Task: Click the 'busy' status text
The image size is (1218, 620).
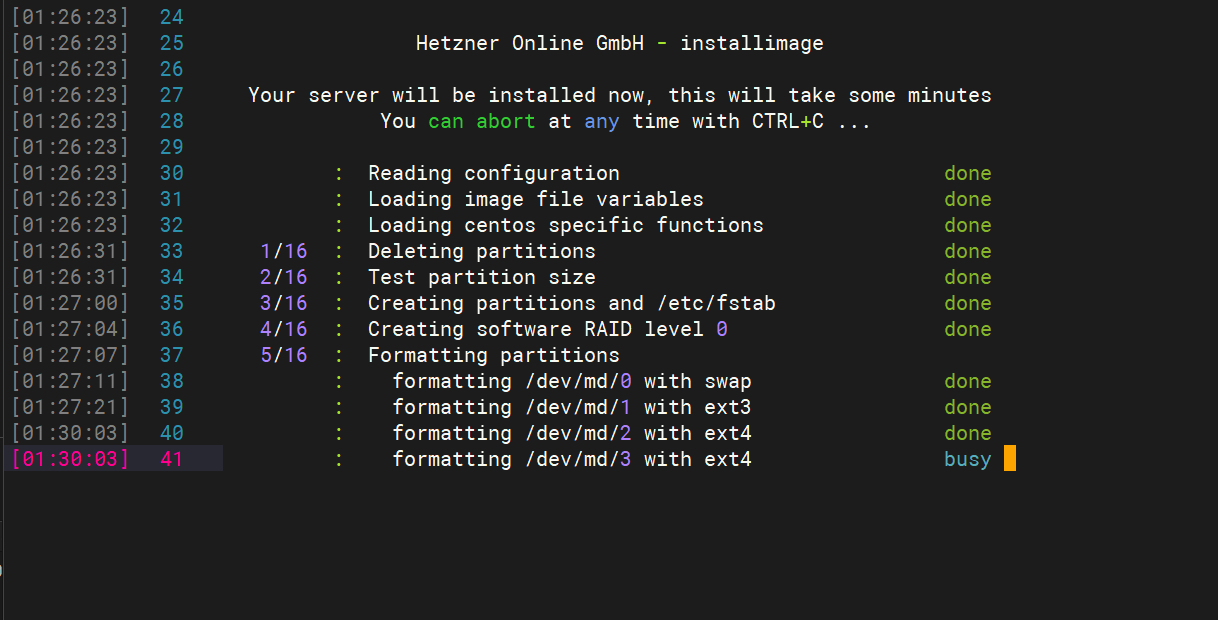Action: pyautogui.click(x=968, y=459)
